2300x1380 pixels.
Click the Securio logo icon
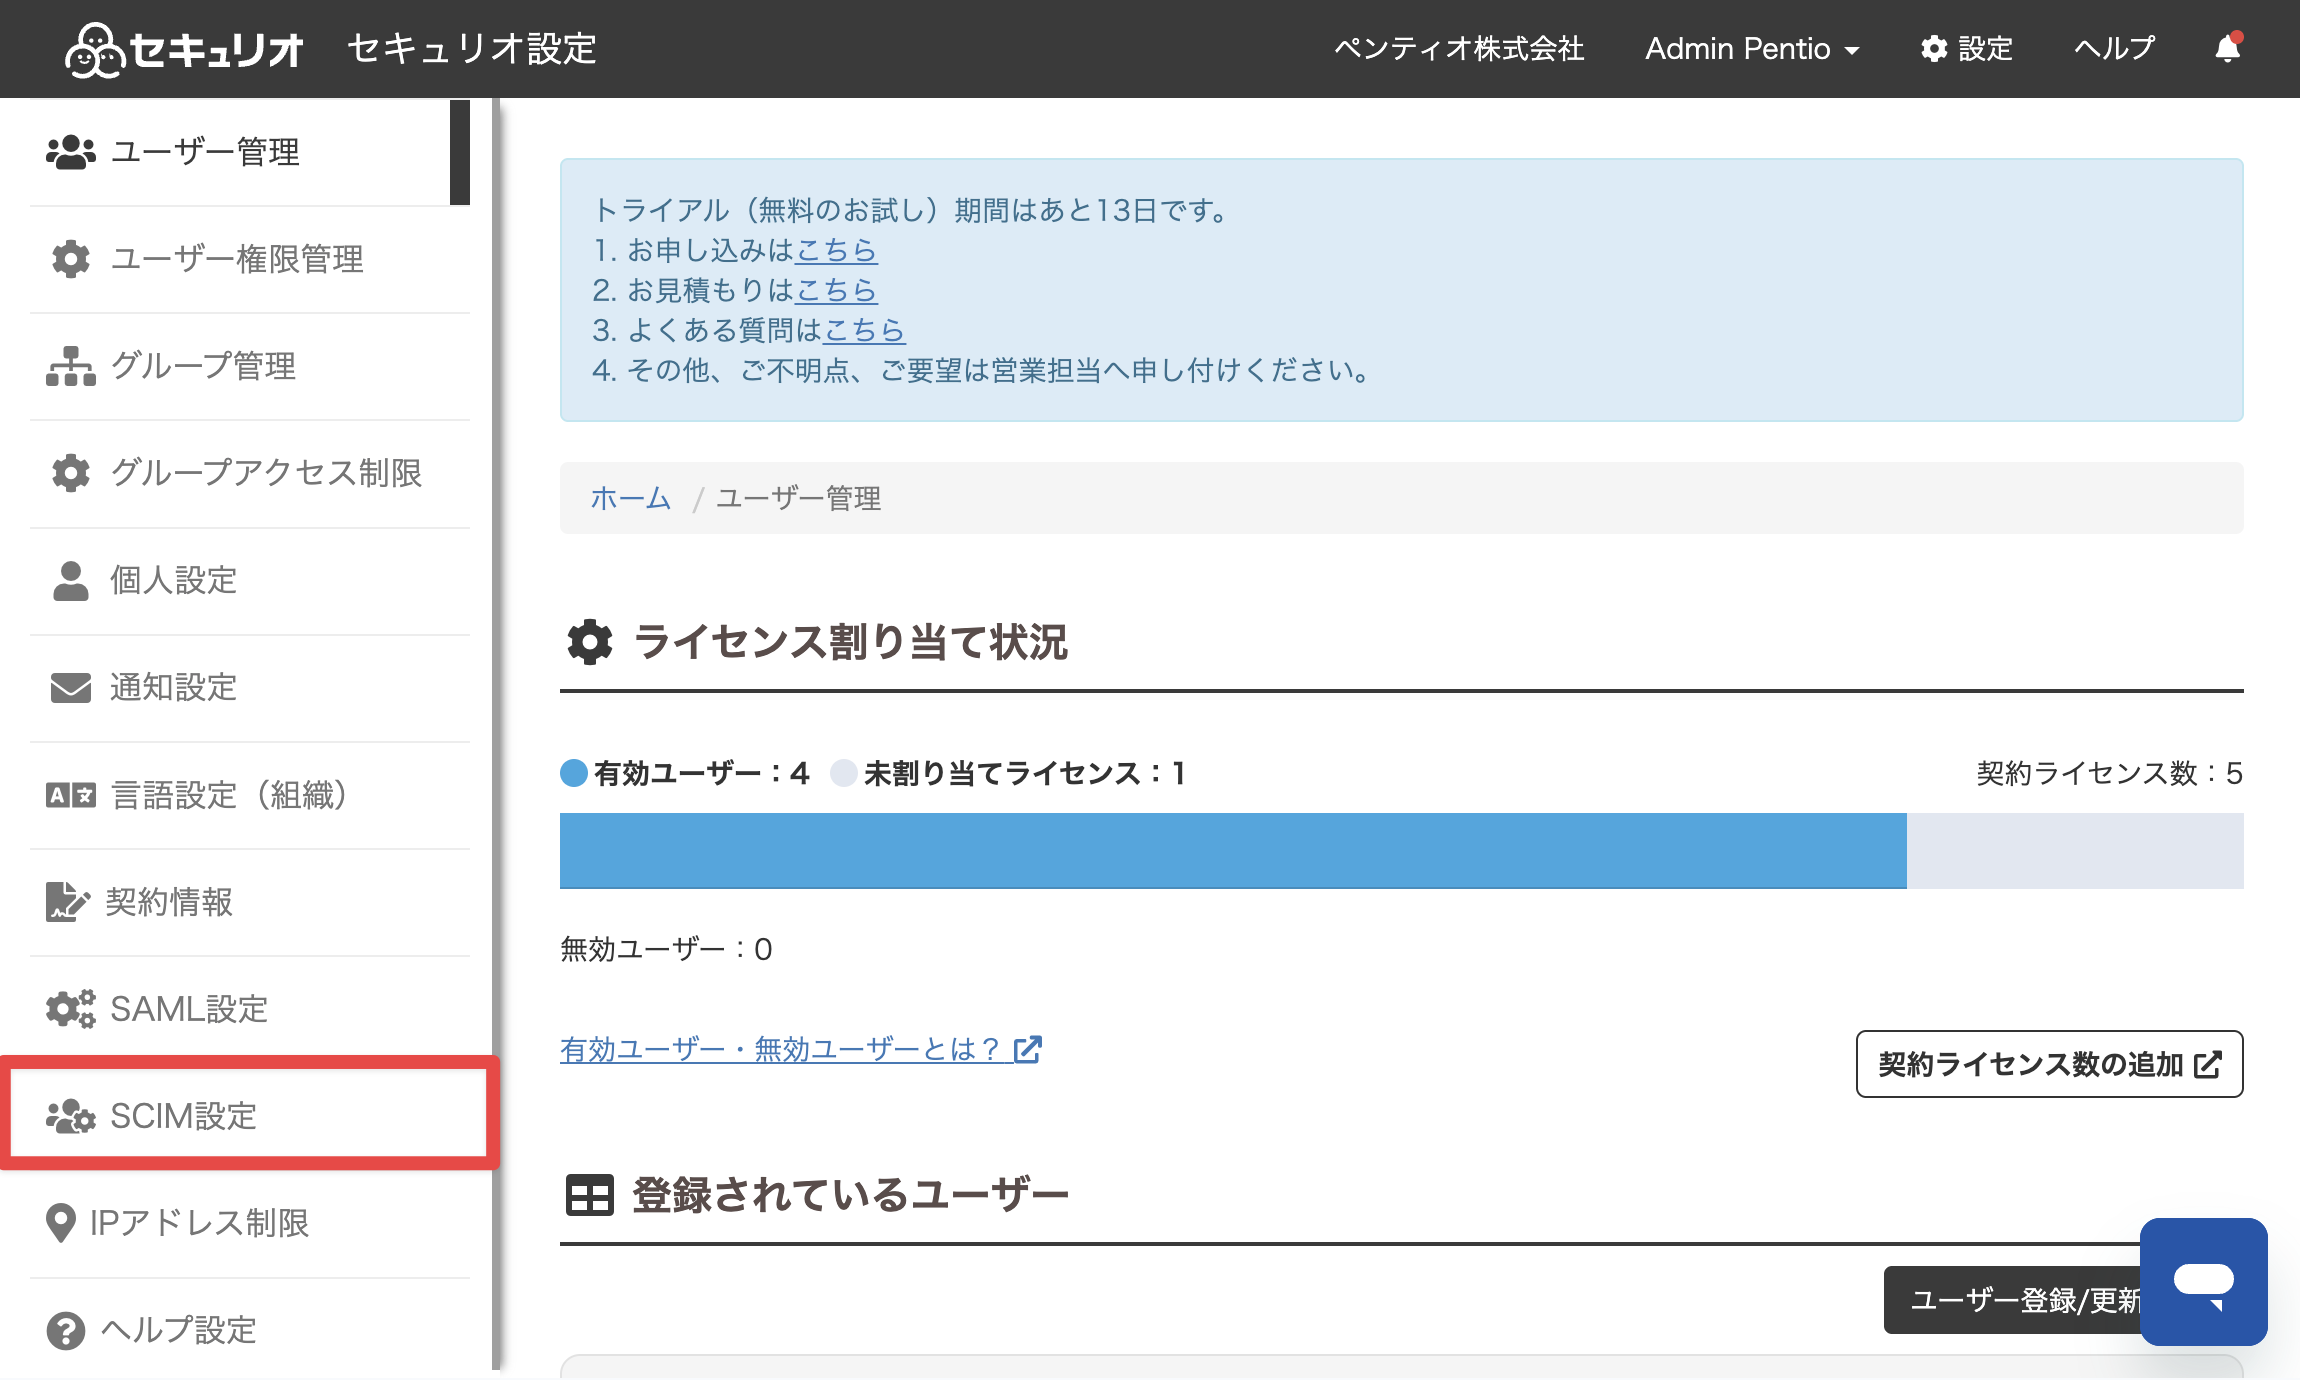[x=95, y=49]
